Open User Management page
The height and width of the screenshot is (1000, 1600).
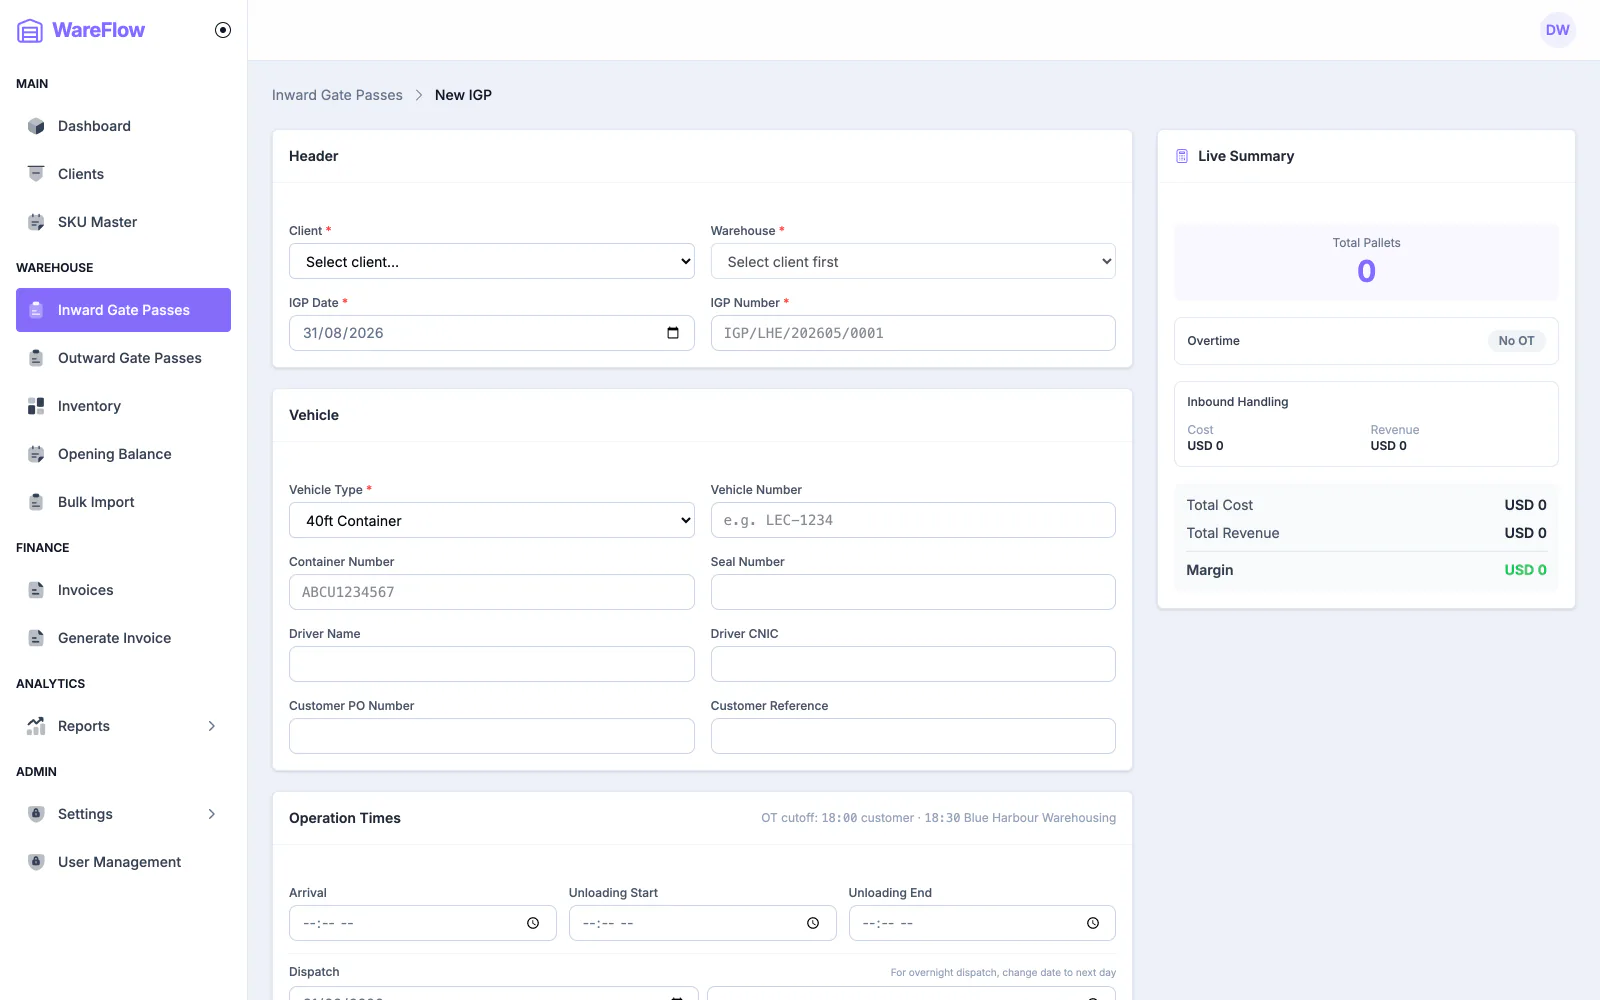pyautogui.click(x=124, y=862)
